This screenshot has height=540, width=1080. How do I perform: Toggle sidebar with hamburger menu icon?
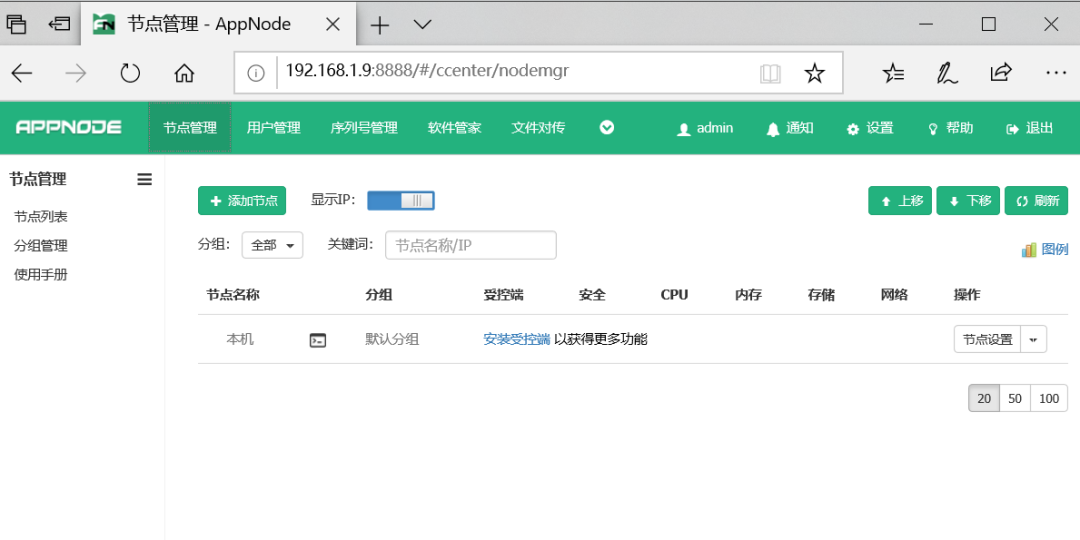(x=144, y=180)
